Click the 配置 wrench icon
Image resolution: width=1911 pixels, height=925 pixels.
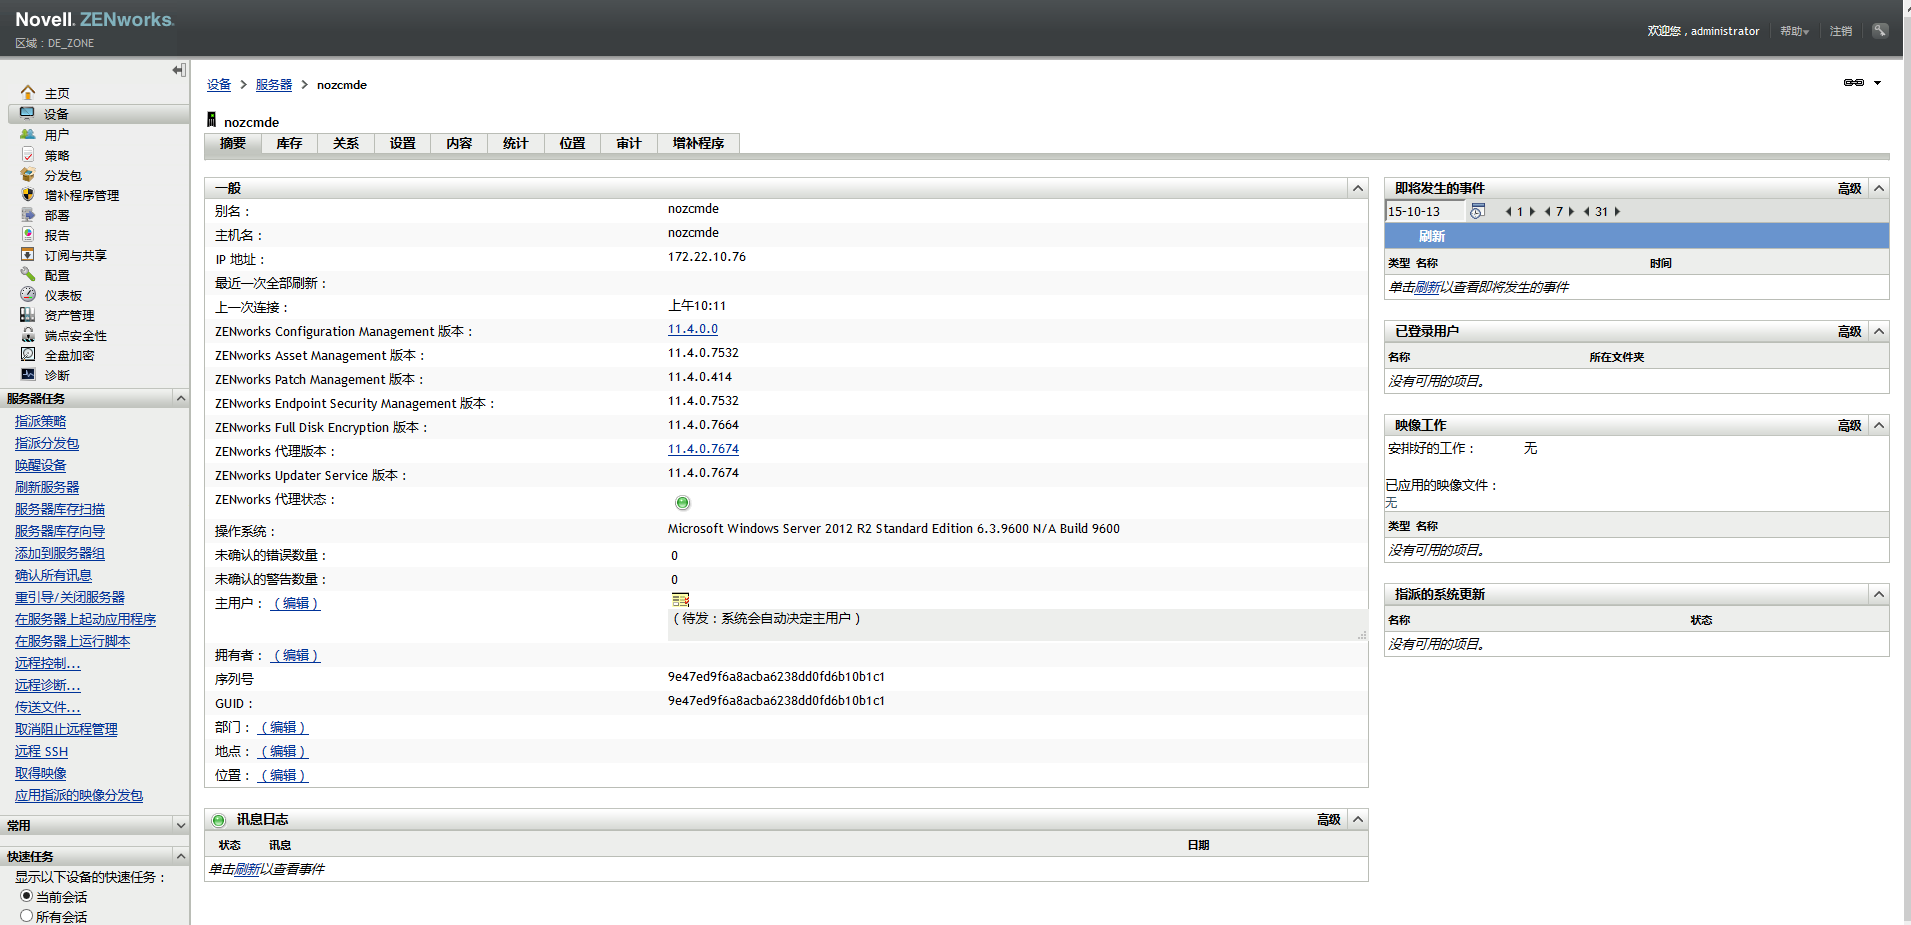click(28, 275)
